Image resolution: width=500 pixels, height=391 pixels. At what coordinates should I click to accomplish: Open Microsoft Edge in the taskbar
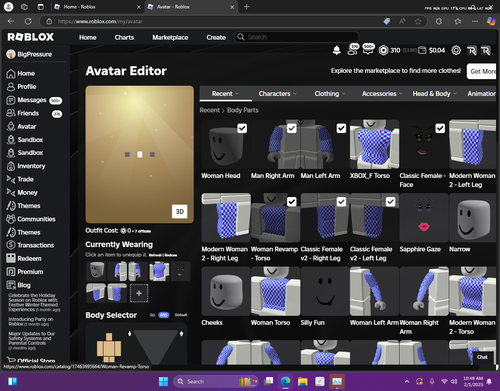[285, 381]
